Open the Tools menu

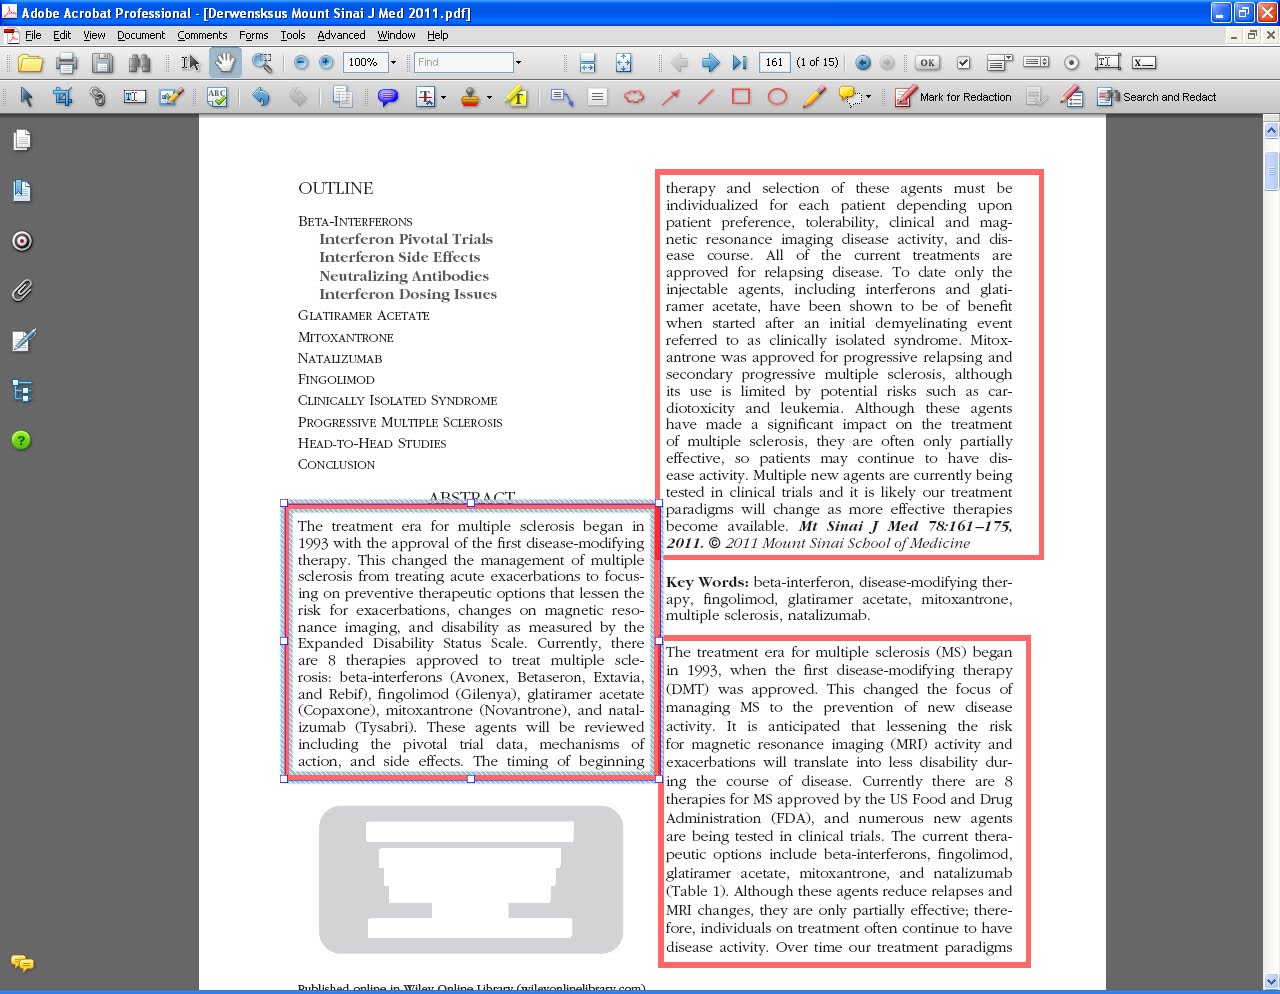(293, 35)
